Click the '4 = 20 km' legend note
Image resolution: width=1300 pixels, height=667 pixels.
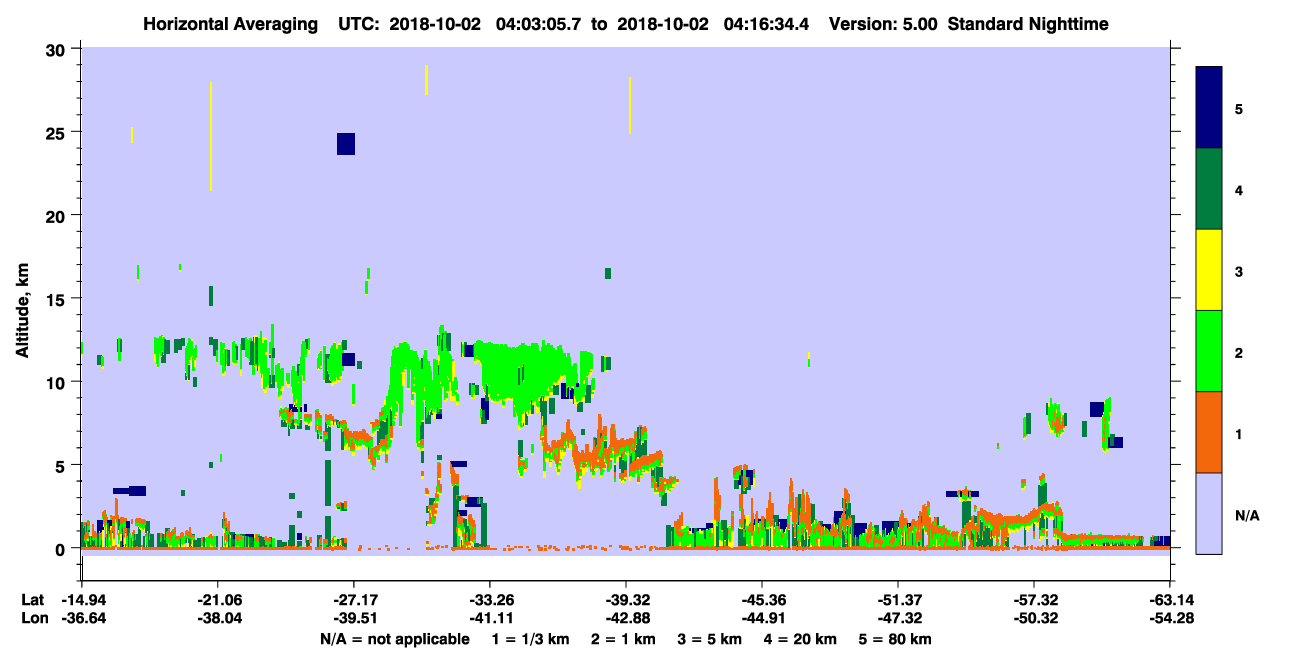click(800, 639)
